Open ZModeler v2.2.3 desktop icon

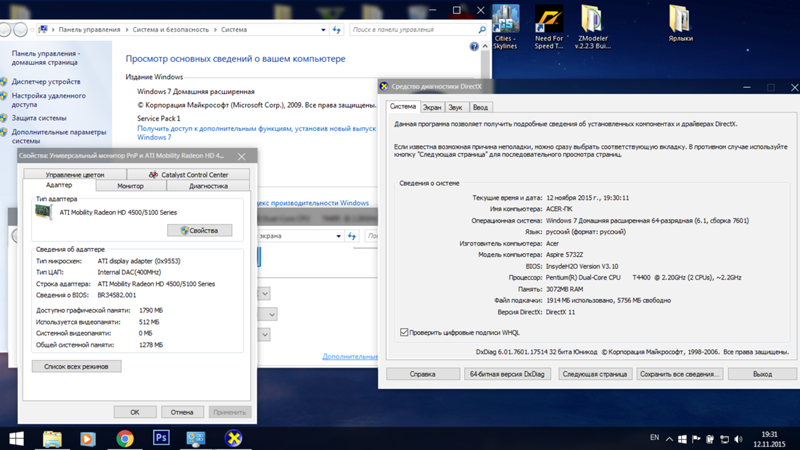(x=592, y=28)
